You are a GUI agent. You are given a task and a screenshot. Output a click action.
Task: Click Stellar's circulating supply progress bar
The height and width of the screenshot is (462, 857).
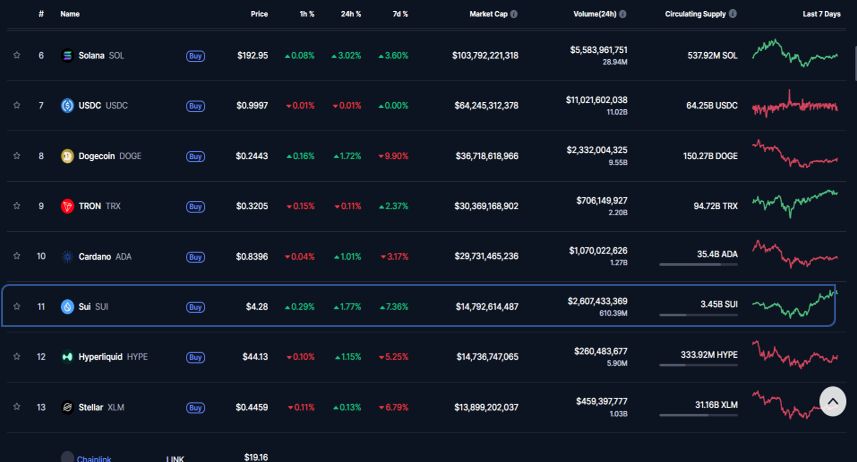pos(698,416)
